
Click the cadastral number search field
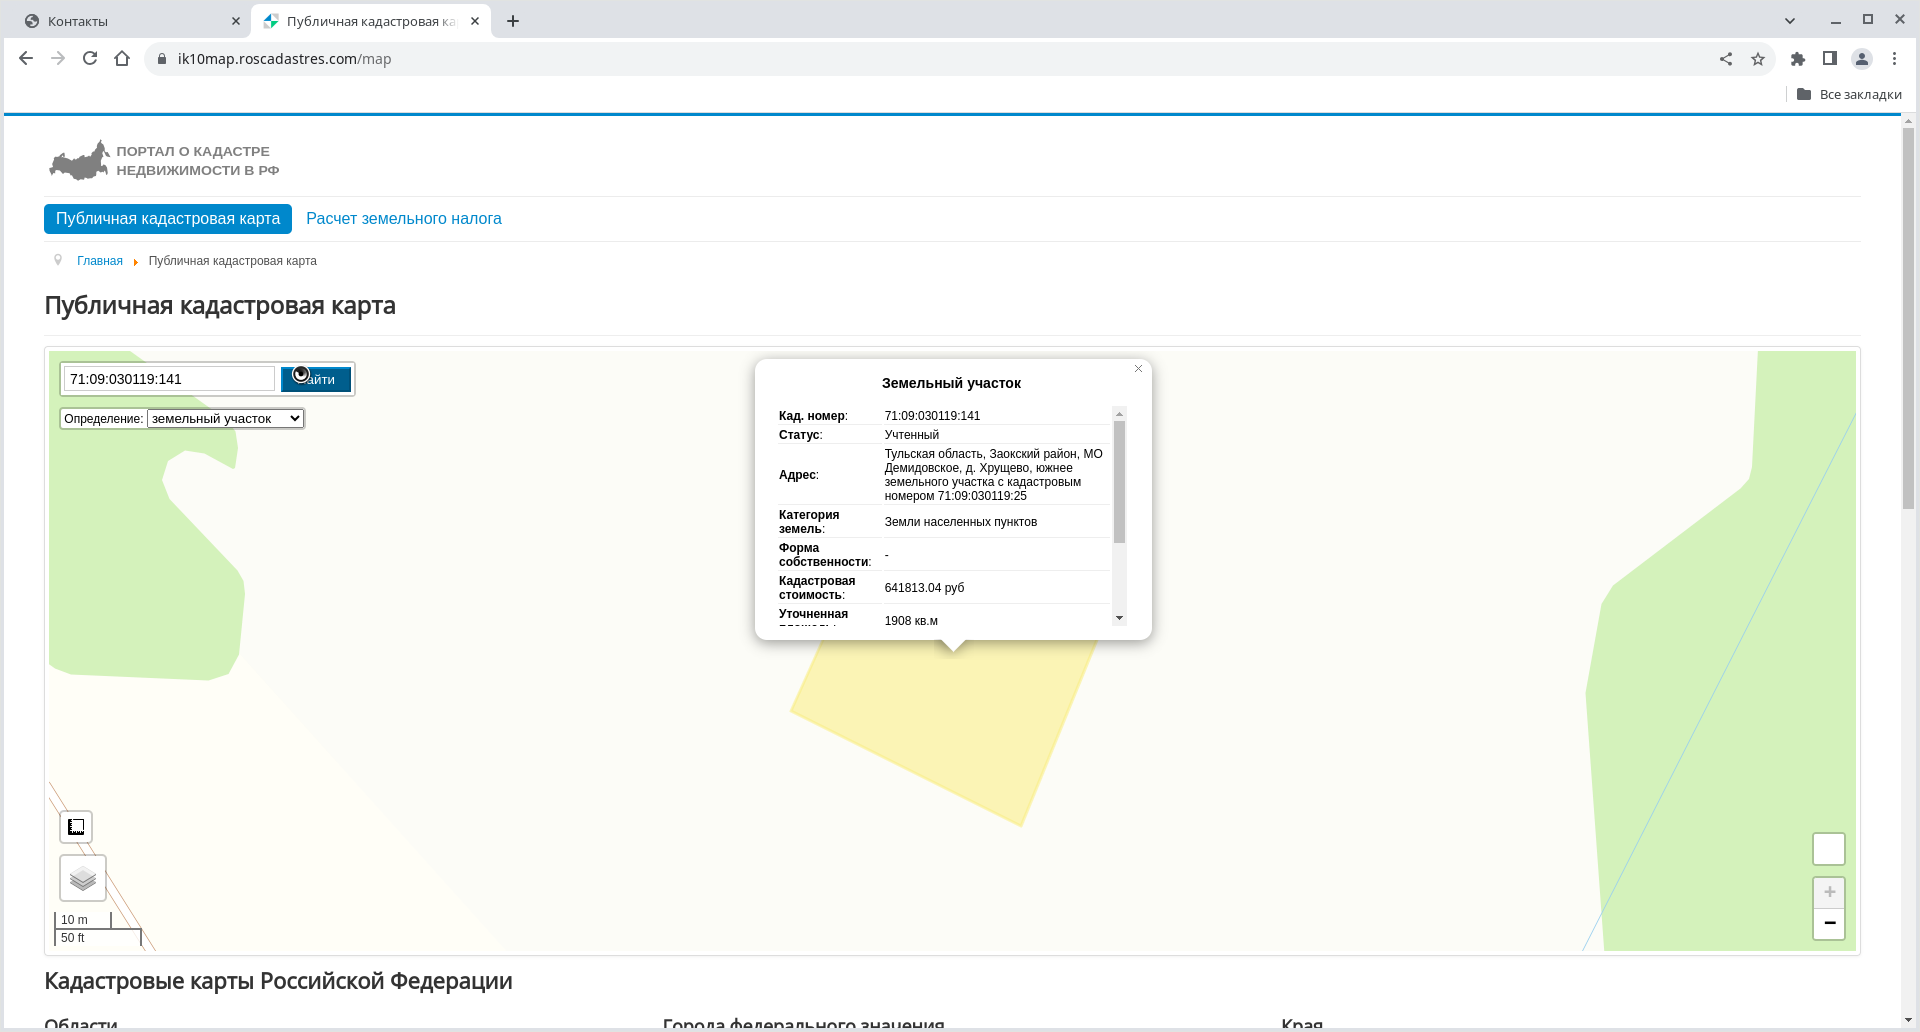click(x=169, y=379)
